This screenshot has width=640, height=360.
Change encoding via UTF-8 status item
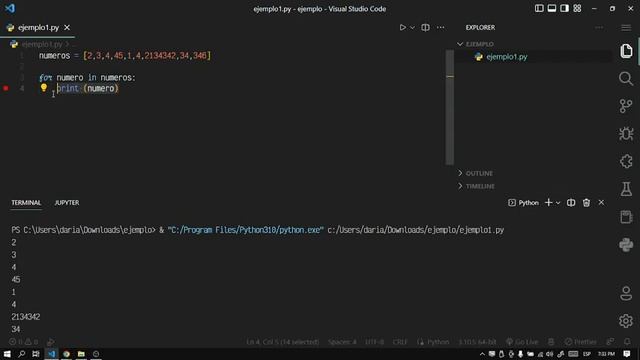click(374, 342)
